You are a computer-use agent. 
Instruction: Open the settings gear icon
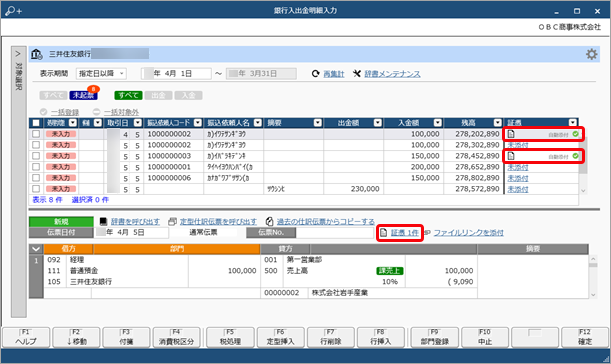pos(592,54)
